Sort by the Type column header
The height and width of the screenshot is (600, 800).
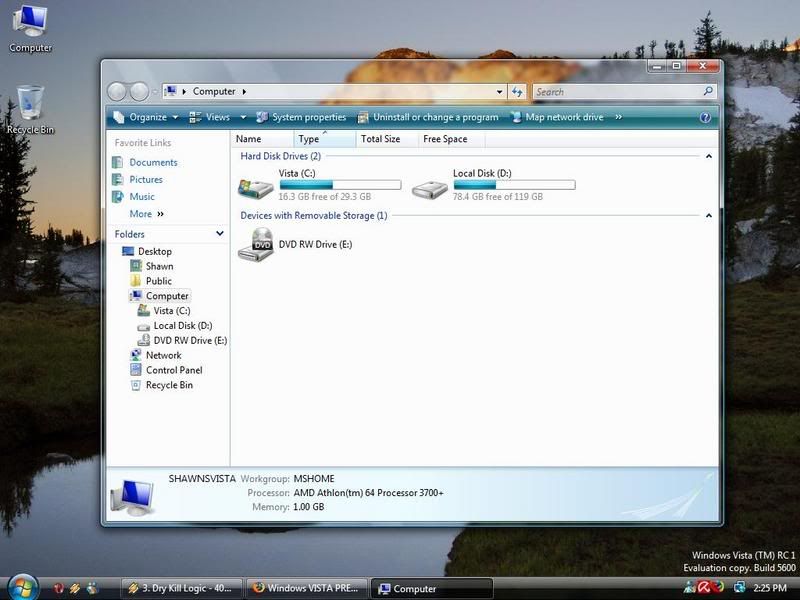pyautogui.click(x=324, y=139)
